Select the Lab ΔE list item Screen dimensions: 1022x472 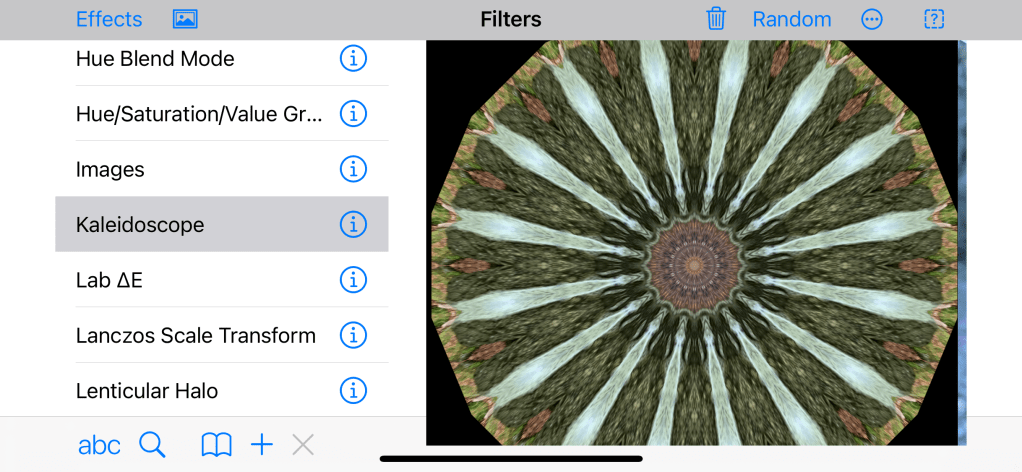(x=200, y=280)
